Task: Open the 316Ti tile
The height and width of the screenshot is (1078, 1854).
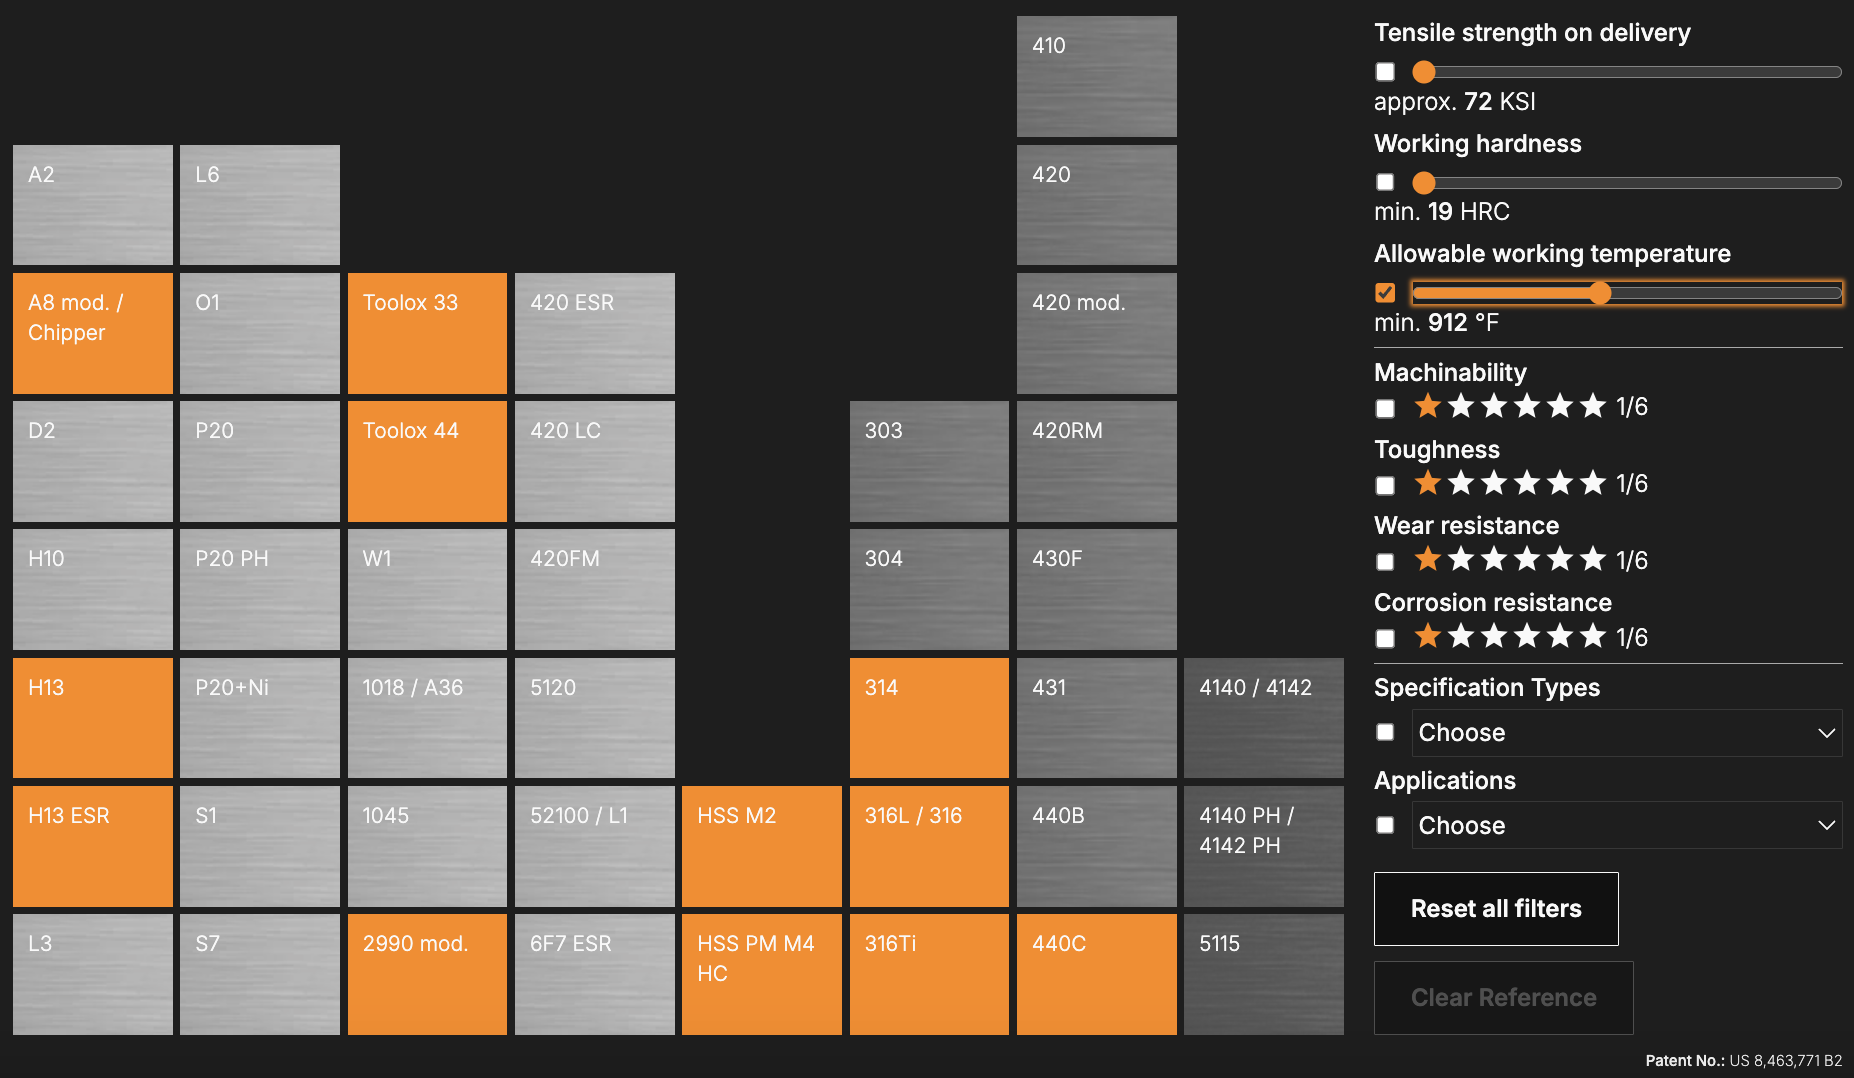Action: pyautogui.click(x=929, y=974)
